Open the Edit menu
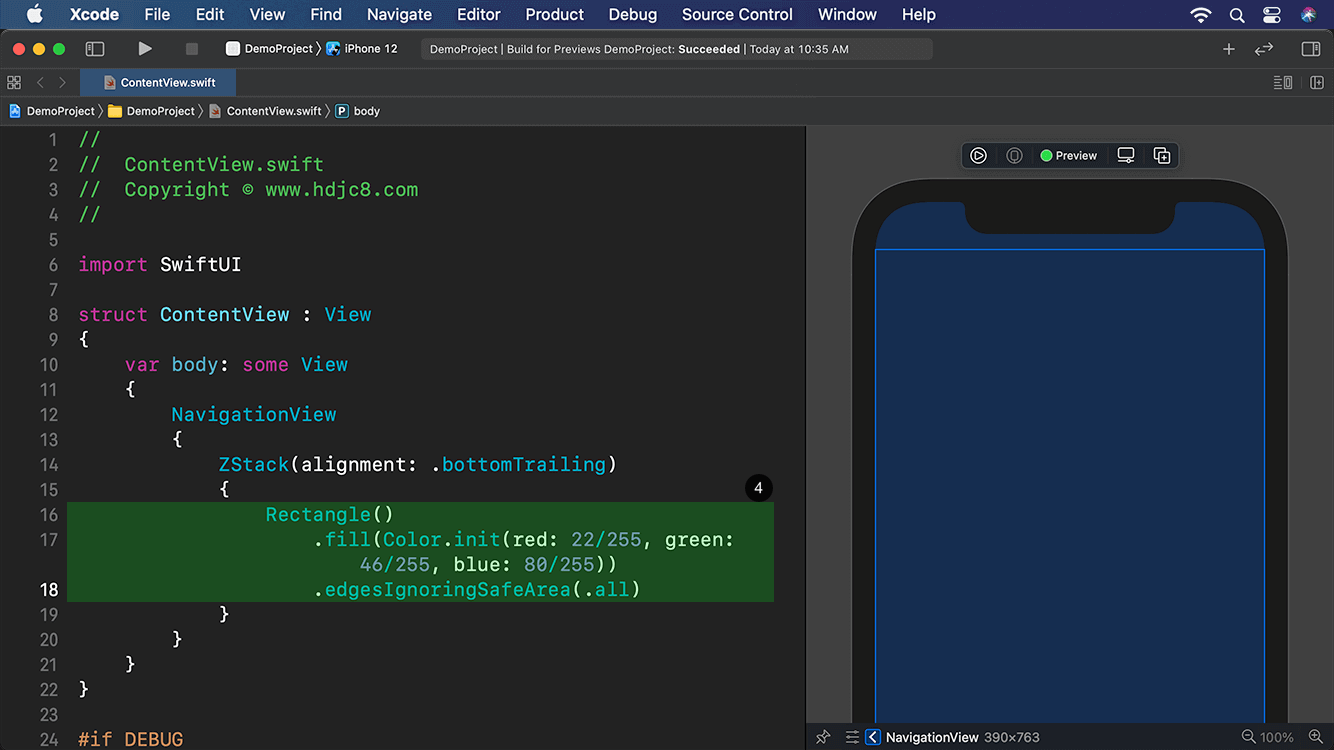 pos(210,14)
